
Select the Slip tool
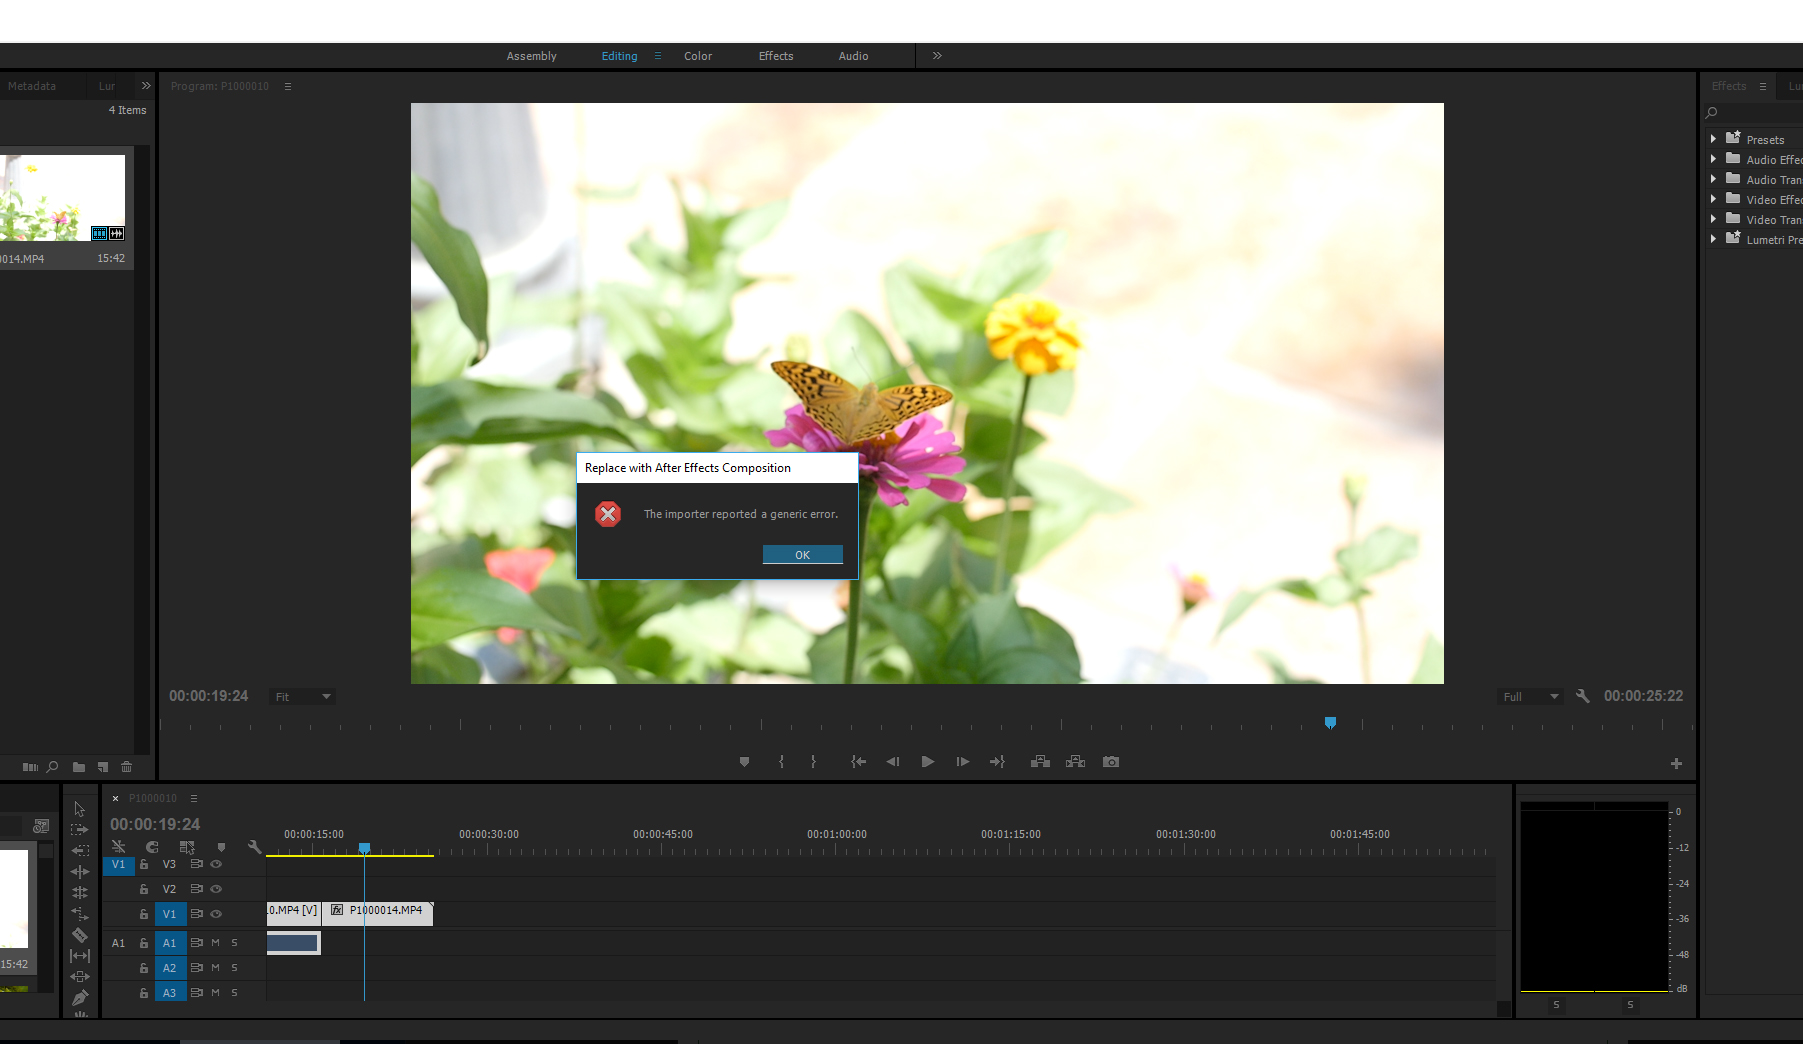(80, 956)
